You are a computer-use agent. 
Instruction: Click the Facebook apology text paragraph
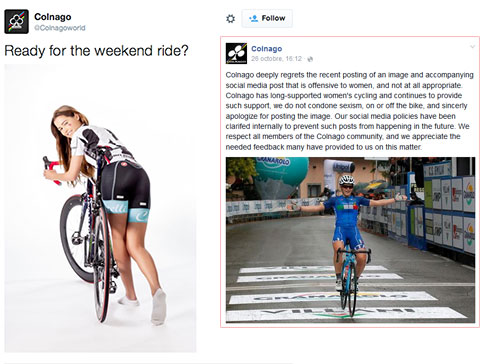(350, 111)
